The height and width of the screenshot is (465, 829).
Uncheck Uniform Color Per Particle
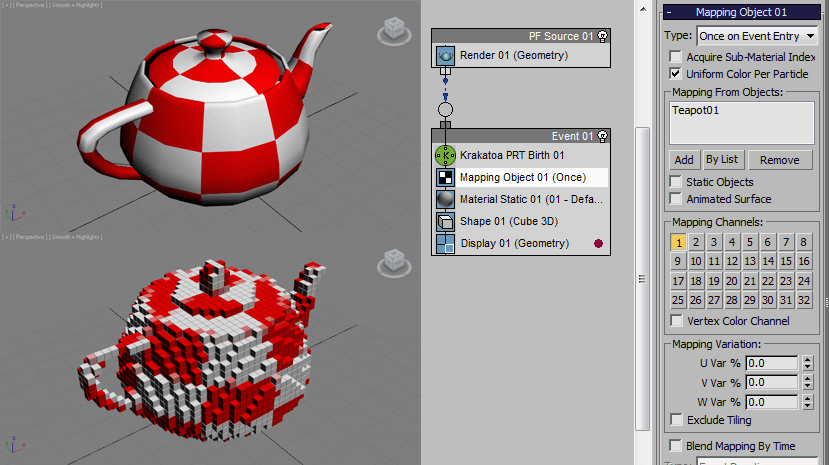tap(676, 74)
